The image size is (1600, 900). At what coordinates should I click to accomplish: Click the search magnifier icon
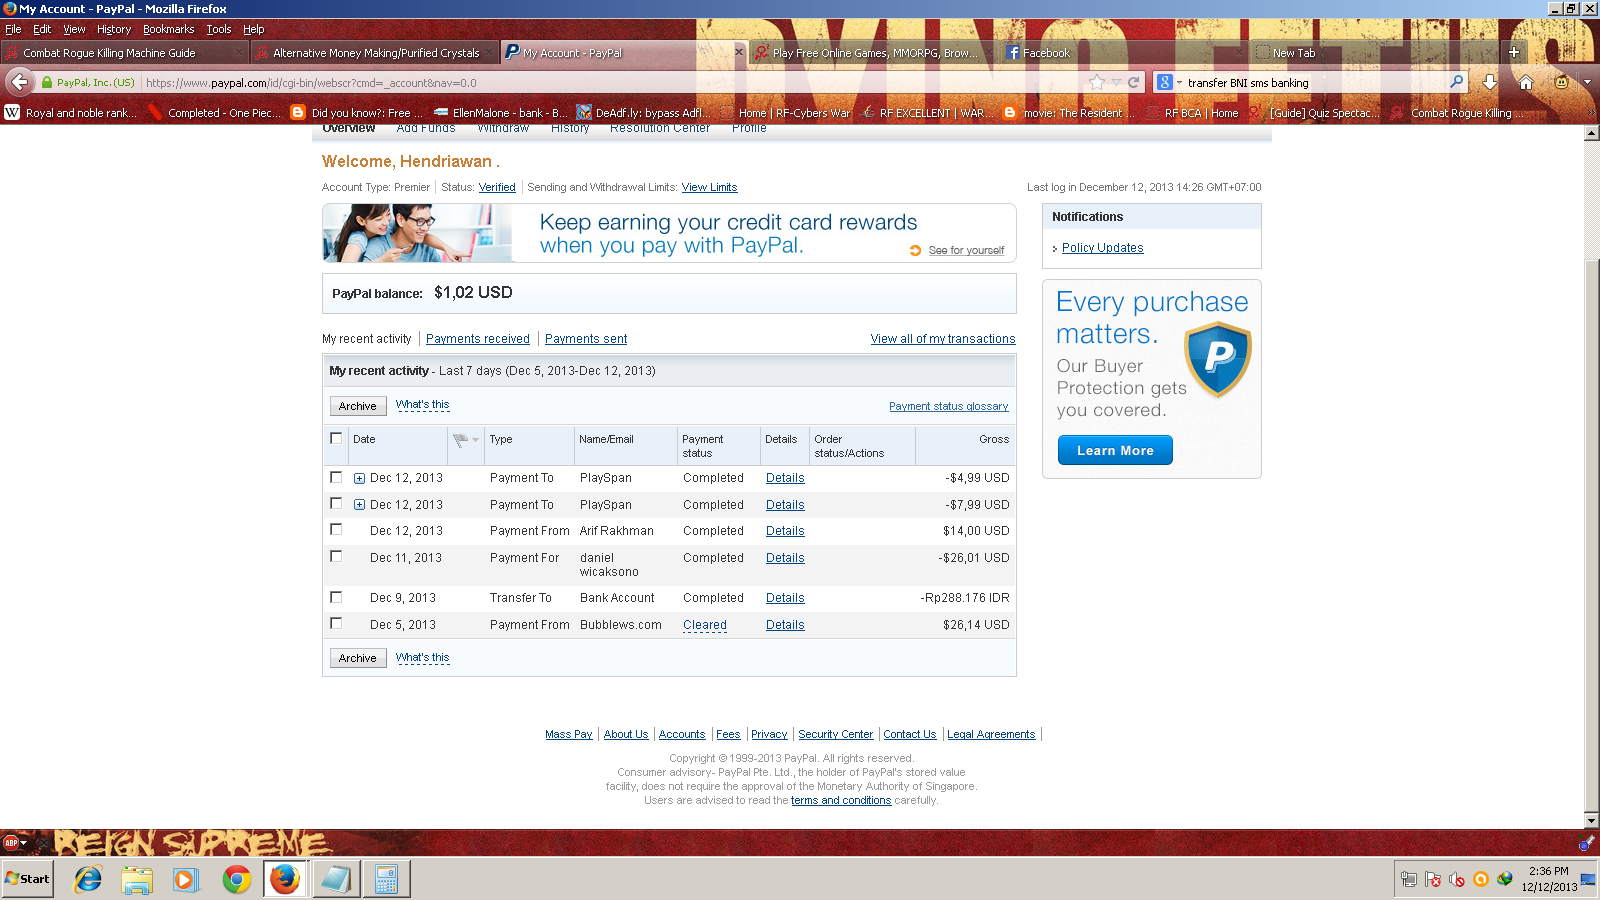point(1456,82)
